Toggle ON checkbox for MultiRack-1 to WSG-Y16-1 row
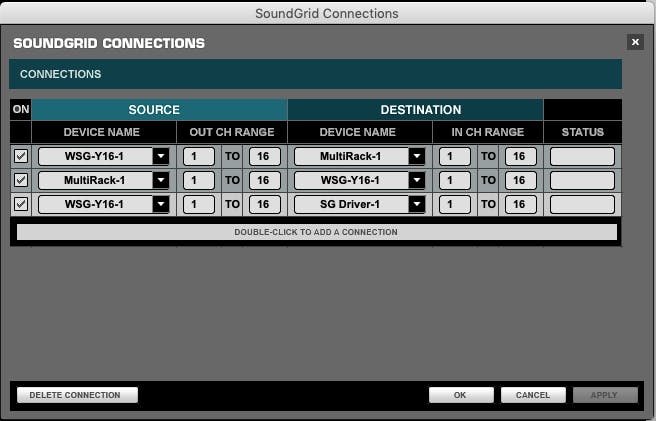This screenshot has width=656, height=421. click(x=21, y=180)
